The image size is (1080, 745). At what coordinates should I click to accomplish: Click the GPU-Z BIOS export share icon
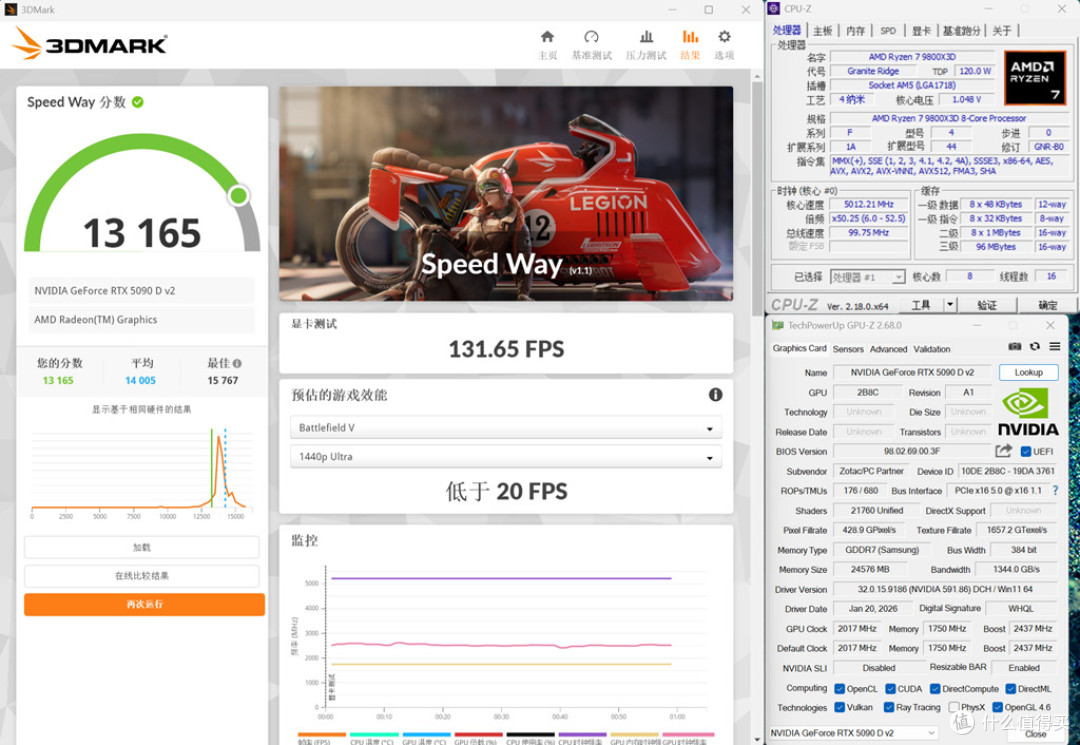pos(1004,451)
